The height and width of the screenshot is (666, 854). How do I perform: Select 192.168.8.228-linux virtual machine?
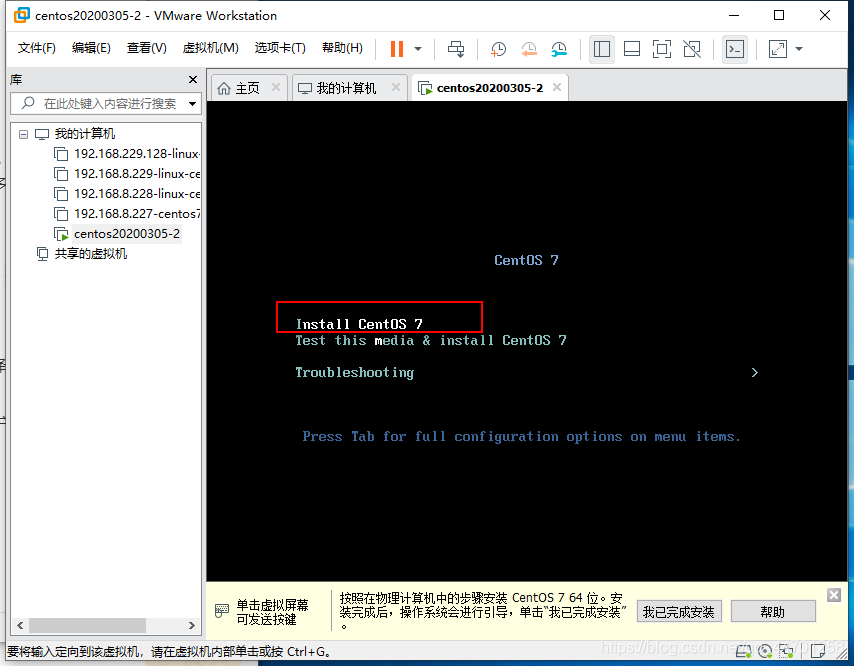(x=126, y=194)
